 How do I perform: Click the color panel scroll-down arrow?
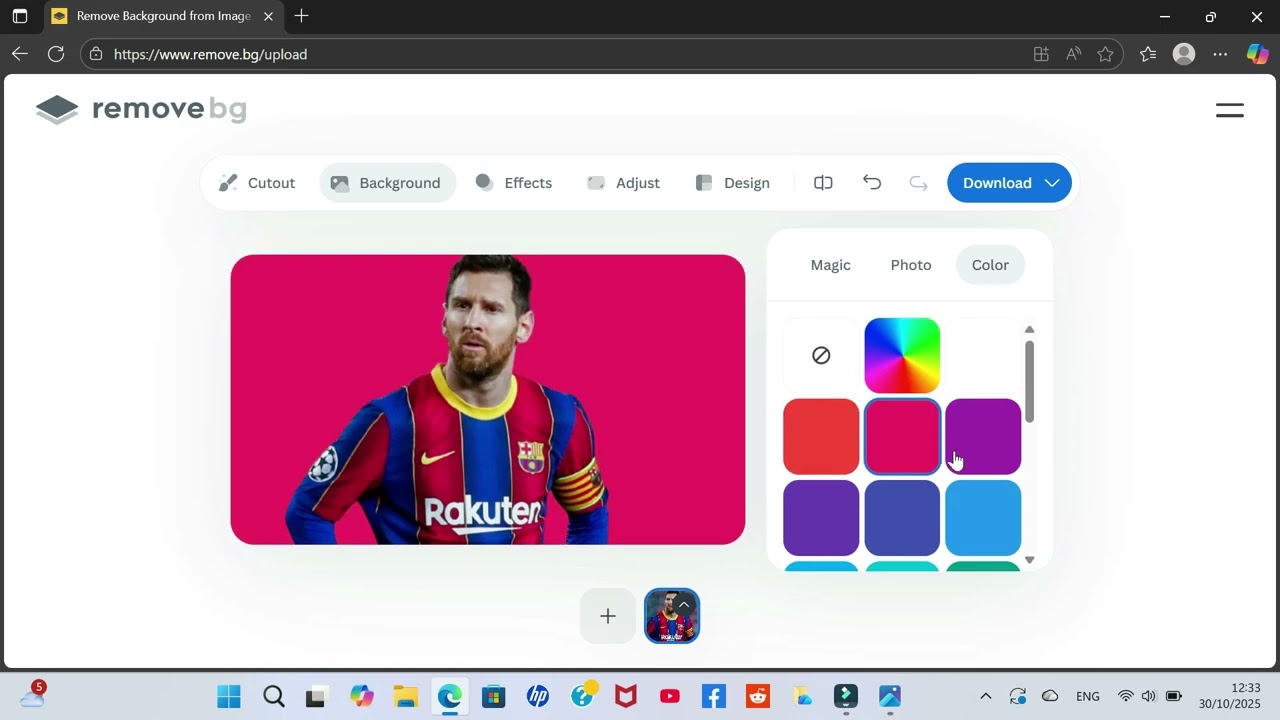1029,560
